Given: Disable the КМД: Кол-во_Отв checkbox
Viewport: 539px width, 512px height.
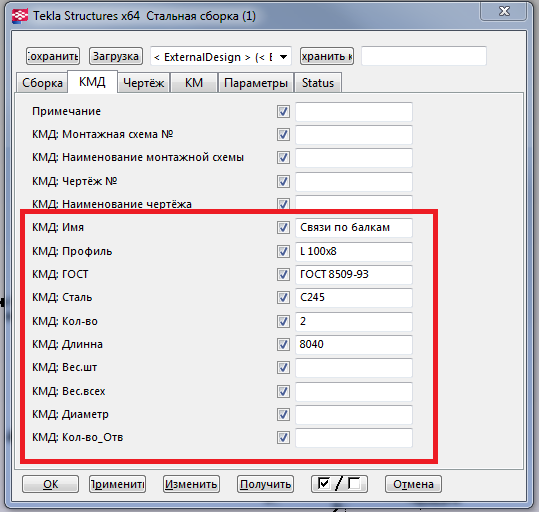Looking at the screenshot, I should click(283, 437).
